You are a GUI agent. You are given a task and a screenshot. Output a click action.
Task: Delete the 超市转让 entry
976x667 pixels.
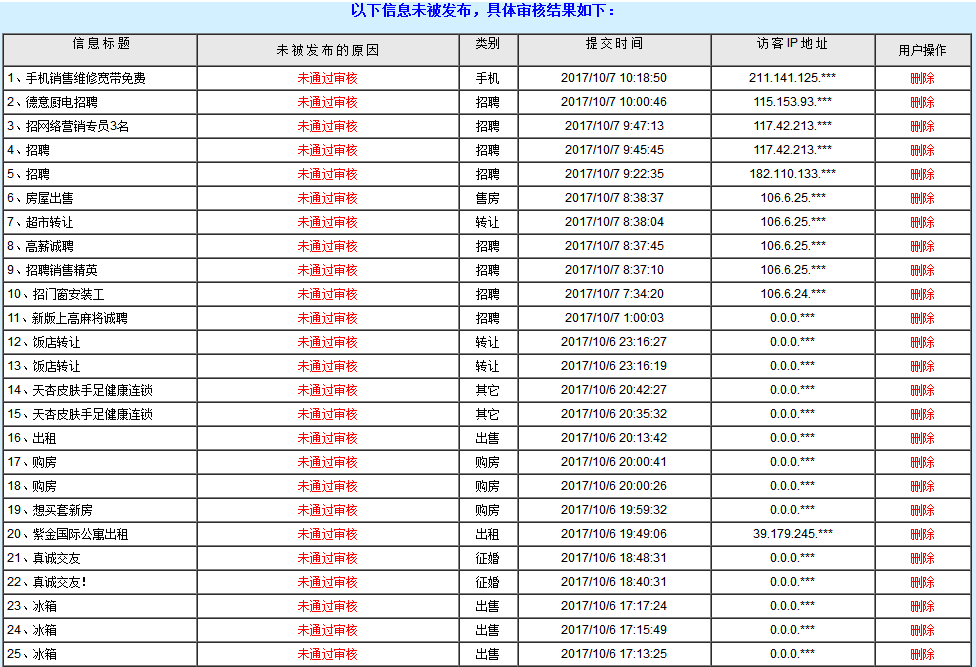click(x=922, y=222)
